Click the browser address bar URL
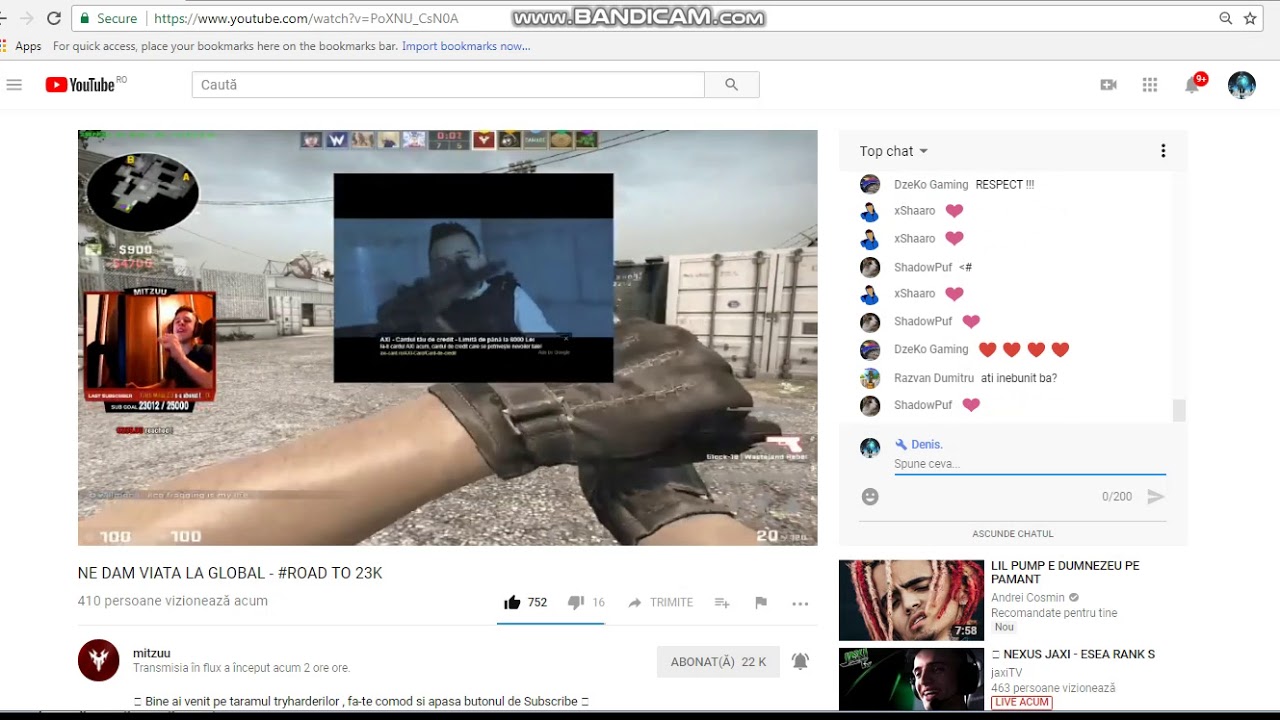Image resolution: width=1280 pixels, height=720 pixels. click(306, 18)
